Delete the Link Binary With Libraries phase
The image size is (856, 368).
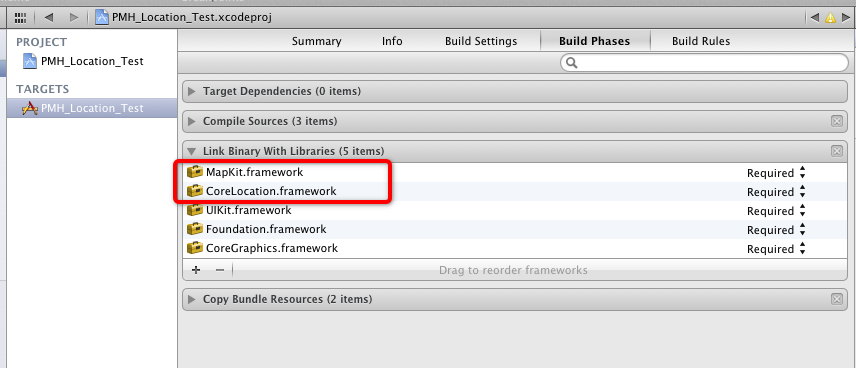836,151
